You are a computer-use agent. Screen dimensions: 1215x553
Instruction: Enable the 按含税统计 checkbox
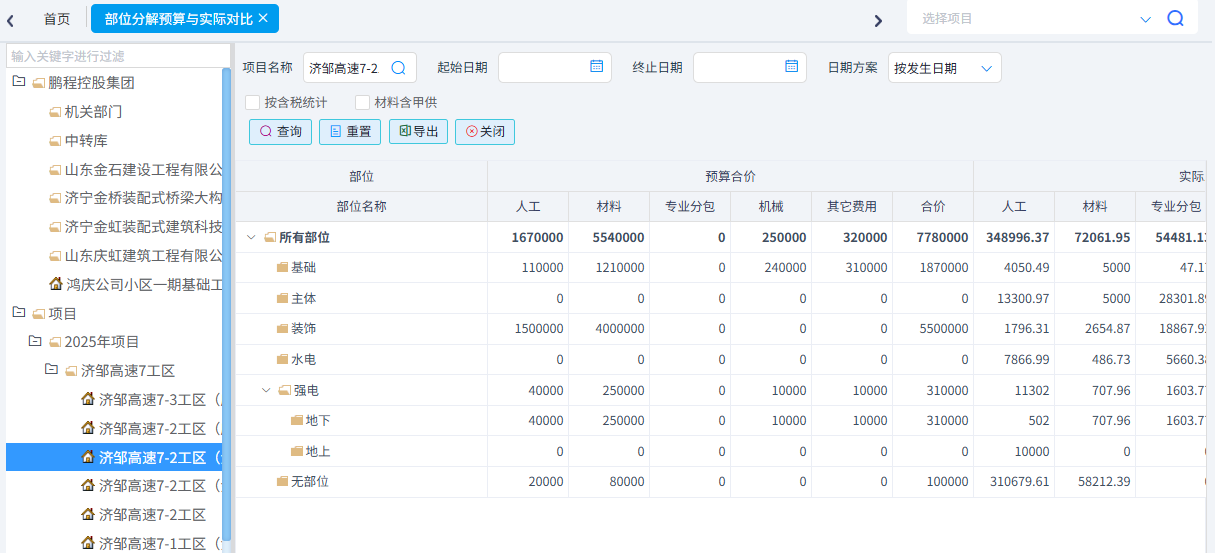(253, 102)
